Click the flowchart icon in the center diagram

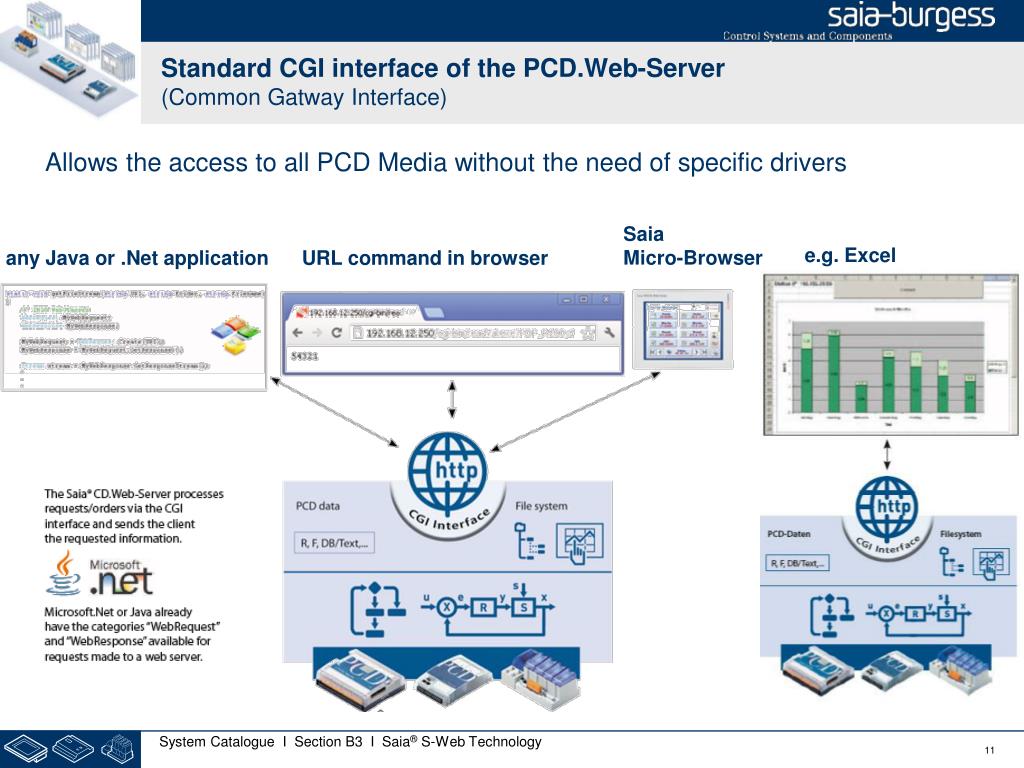377,609
